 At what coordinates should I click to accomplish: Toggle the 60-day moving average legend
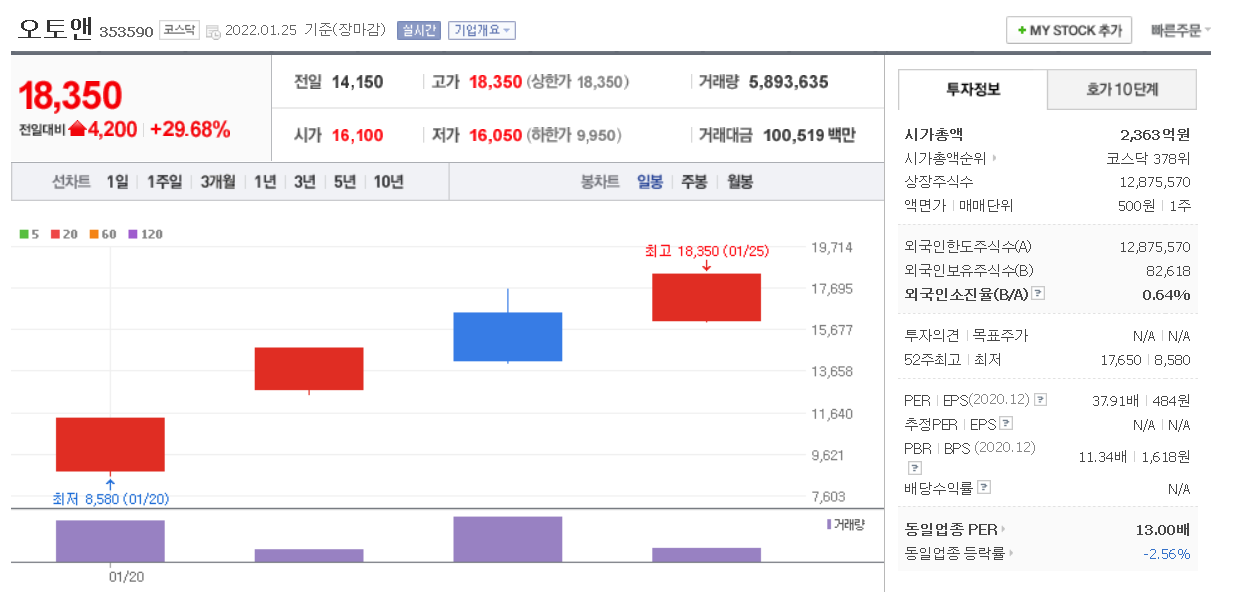104,234
